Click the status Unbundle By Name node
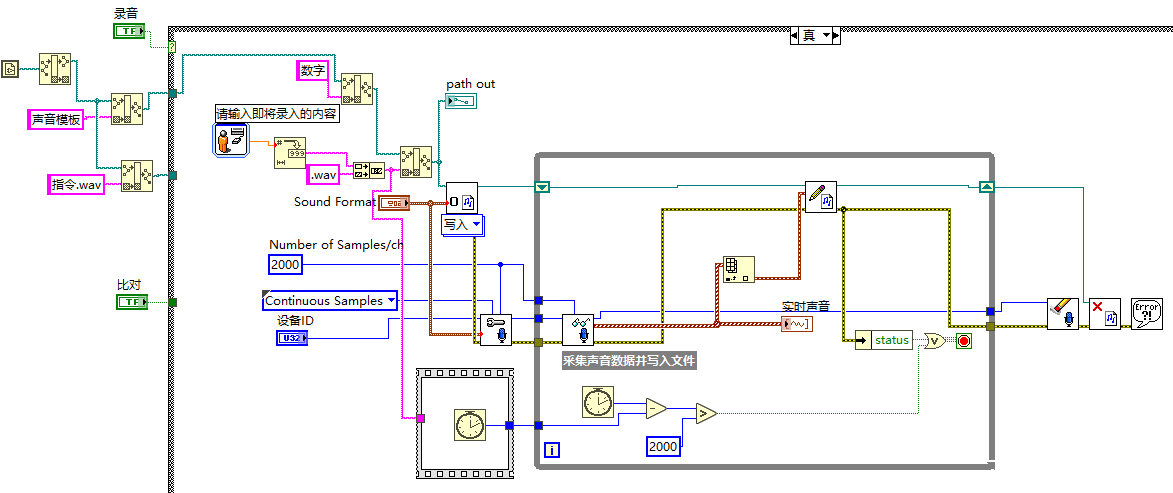Image resolution: width=1173 pixels, height=493 pixels. coord(883,340)
